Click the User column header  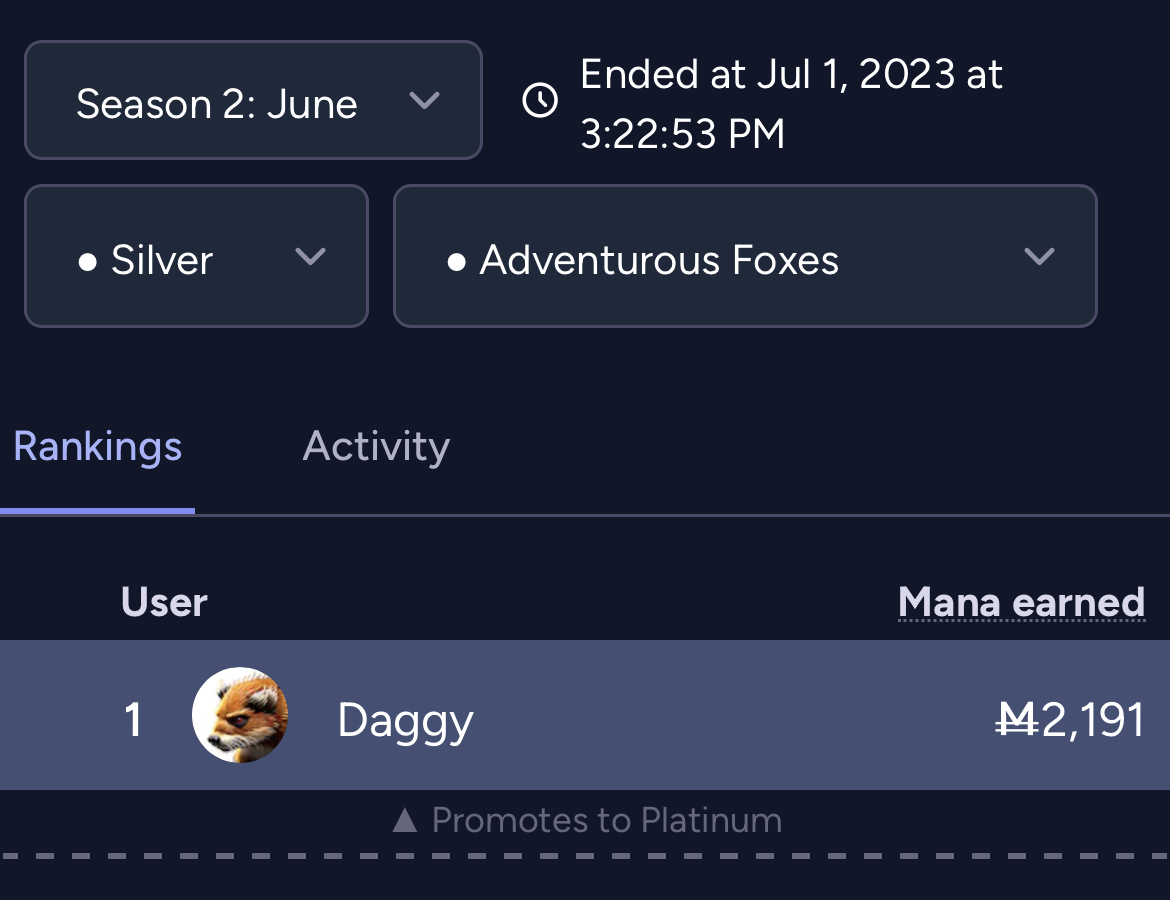click(x=164, y=602)
